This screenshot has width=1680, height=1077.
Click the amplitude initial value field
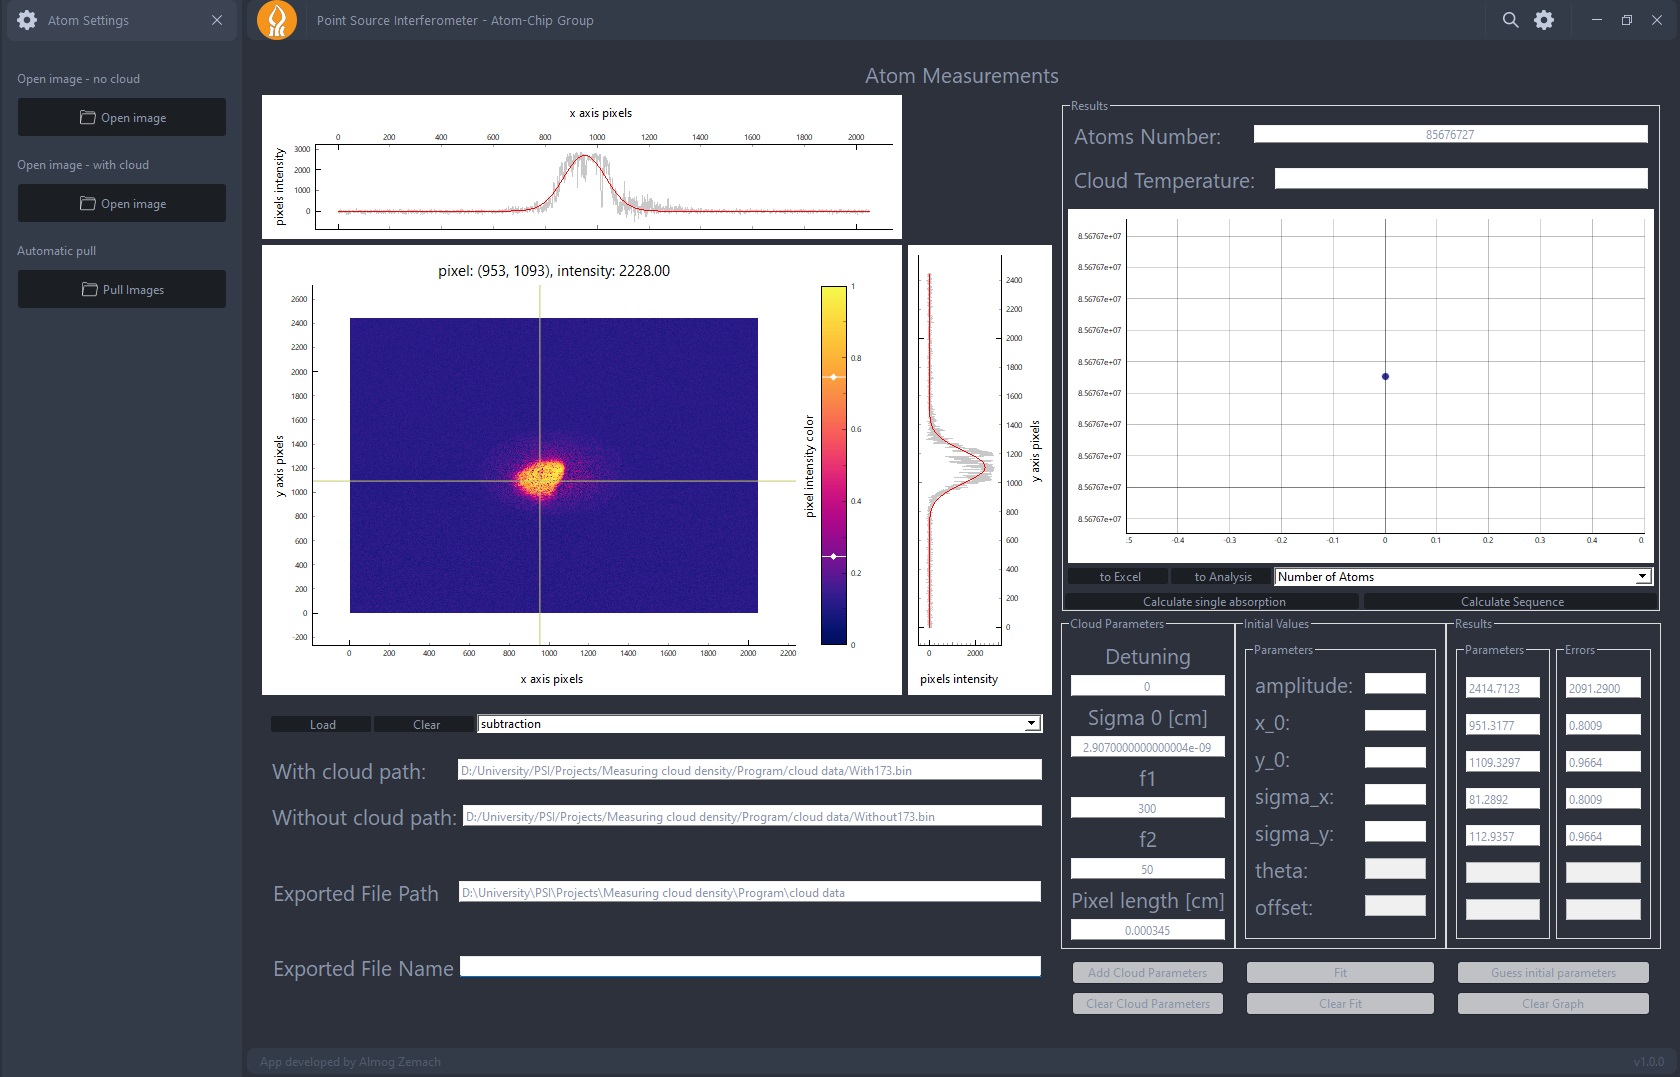(x=1395, y=683)
